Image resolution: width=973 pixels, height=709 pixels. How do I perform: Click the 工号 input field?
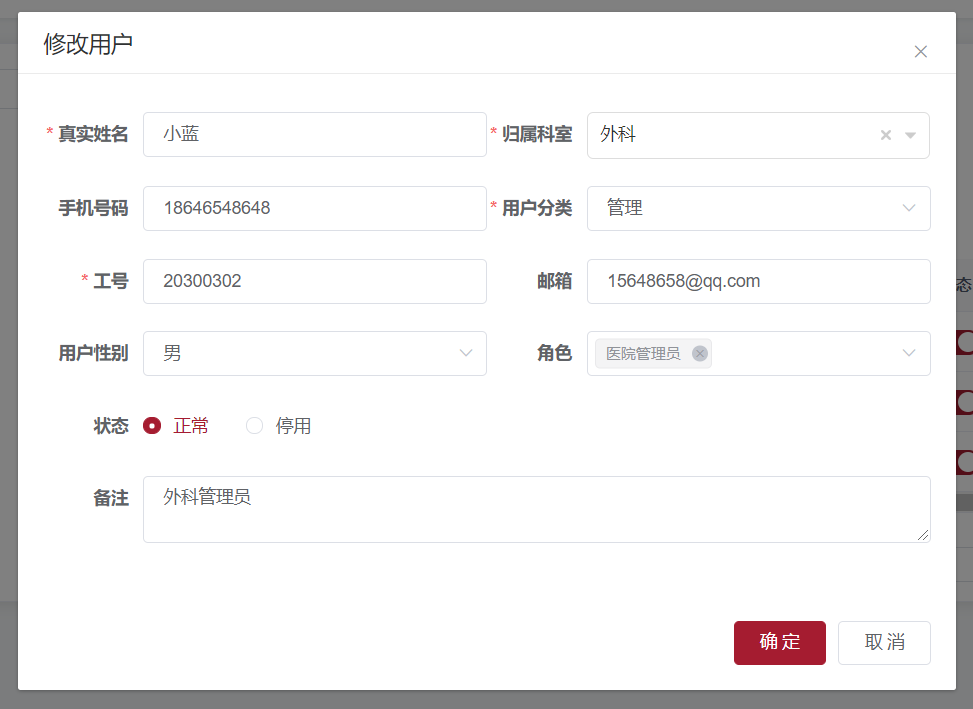[x=315, y=282]
